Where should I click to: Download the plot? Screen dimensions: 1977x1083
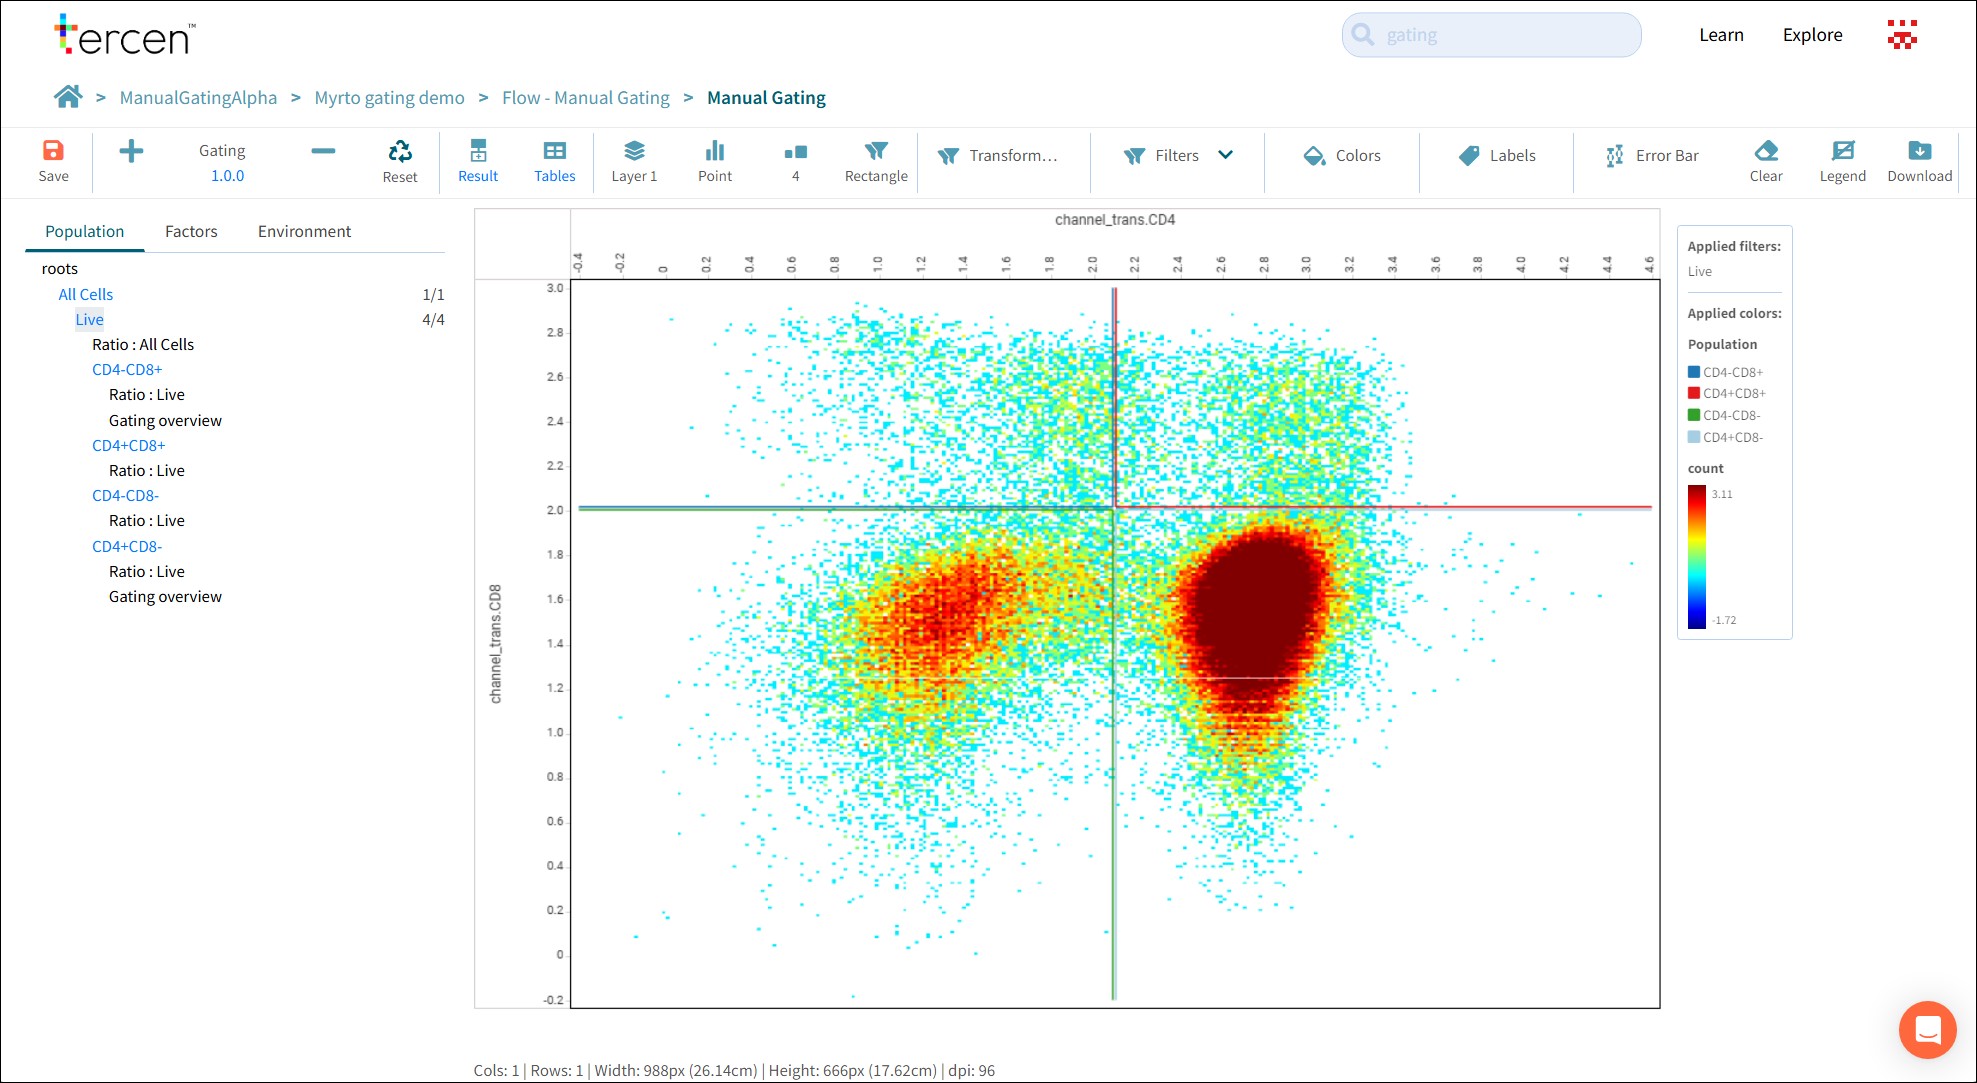point(1919,161)
